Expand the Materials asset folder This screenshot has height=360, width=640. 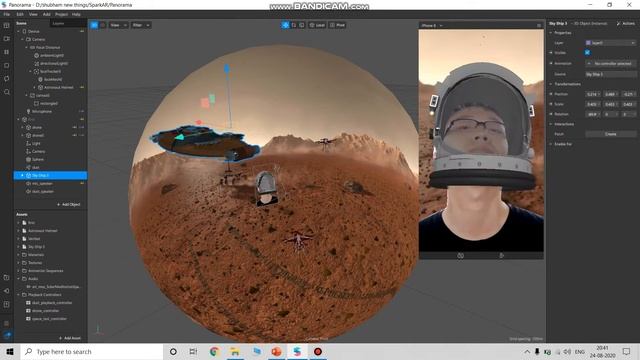point(18,255)
